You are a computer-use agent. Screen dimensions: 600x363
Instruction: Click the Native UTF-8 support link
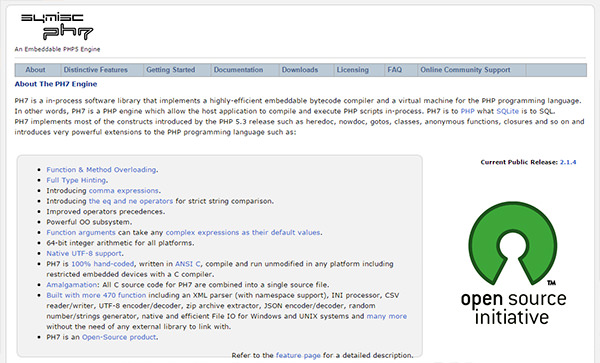click(x=84, y=254)
